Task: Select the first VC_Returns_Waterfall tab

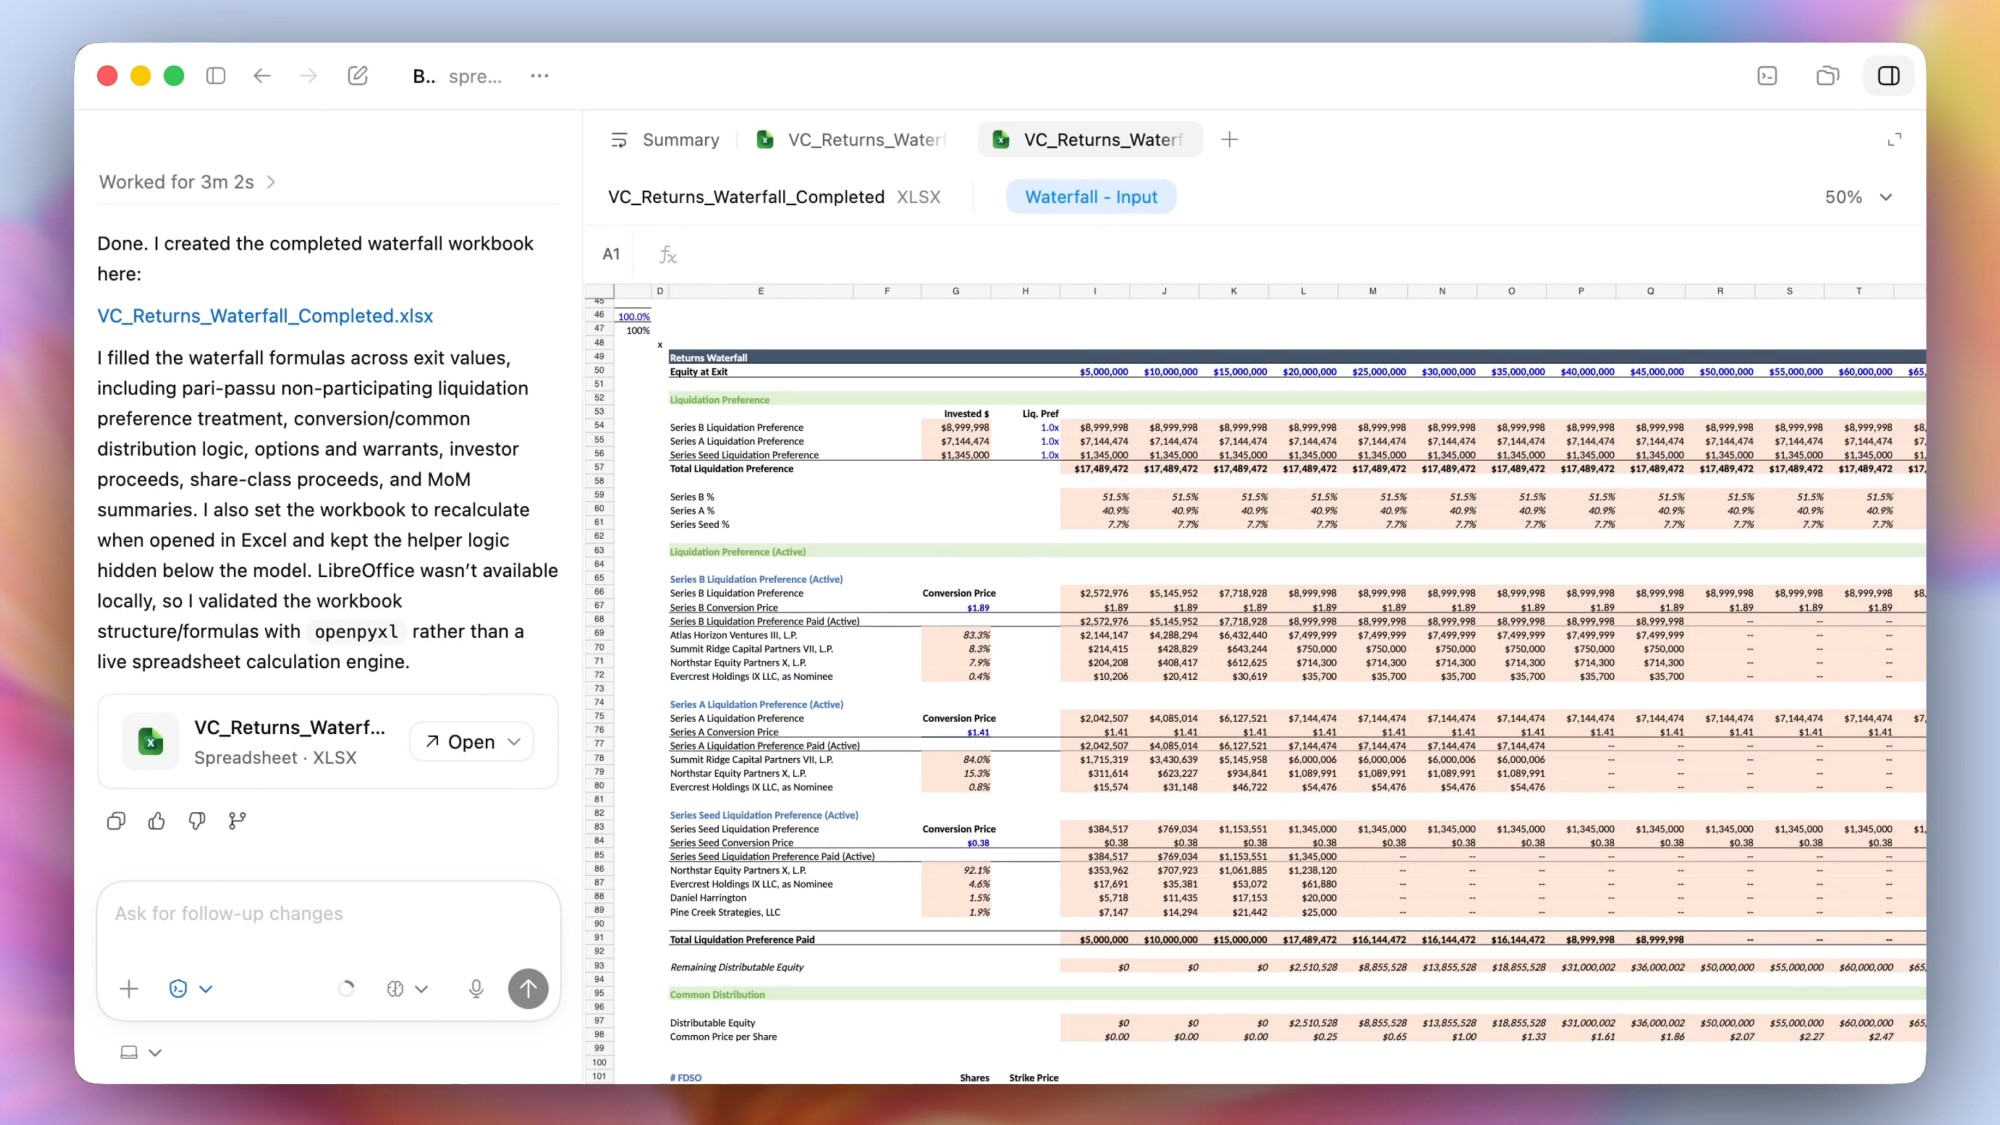Action: (x=852, y=140)
